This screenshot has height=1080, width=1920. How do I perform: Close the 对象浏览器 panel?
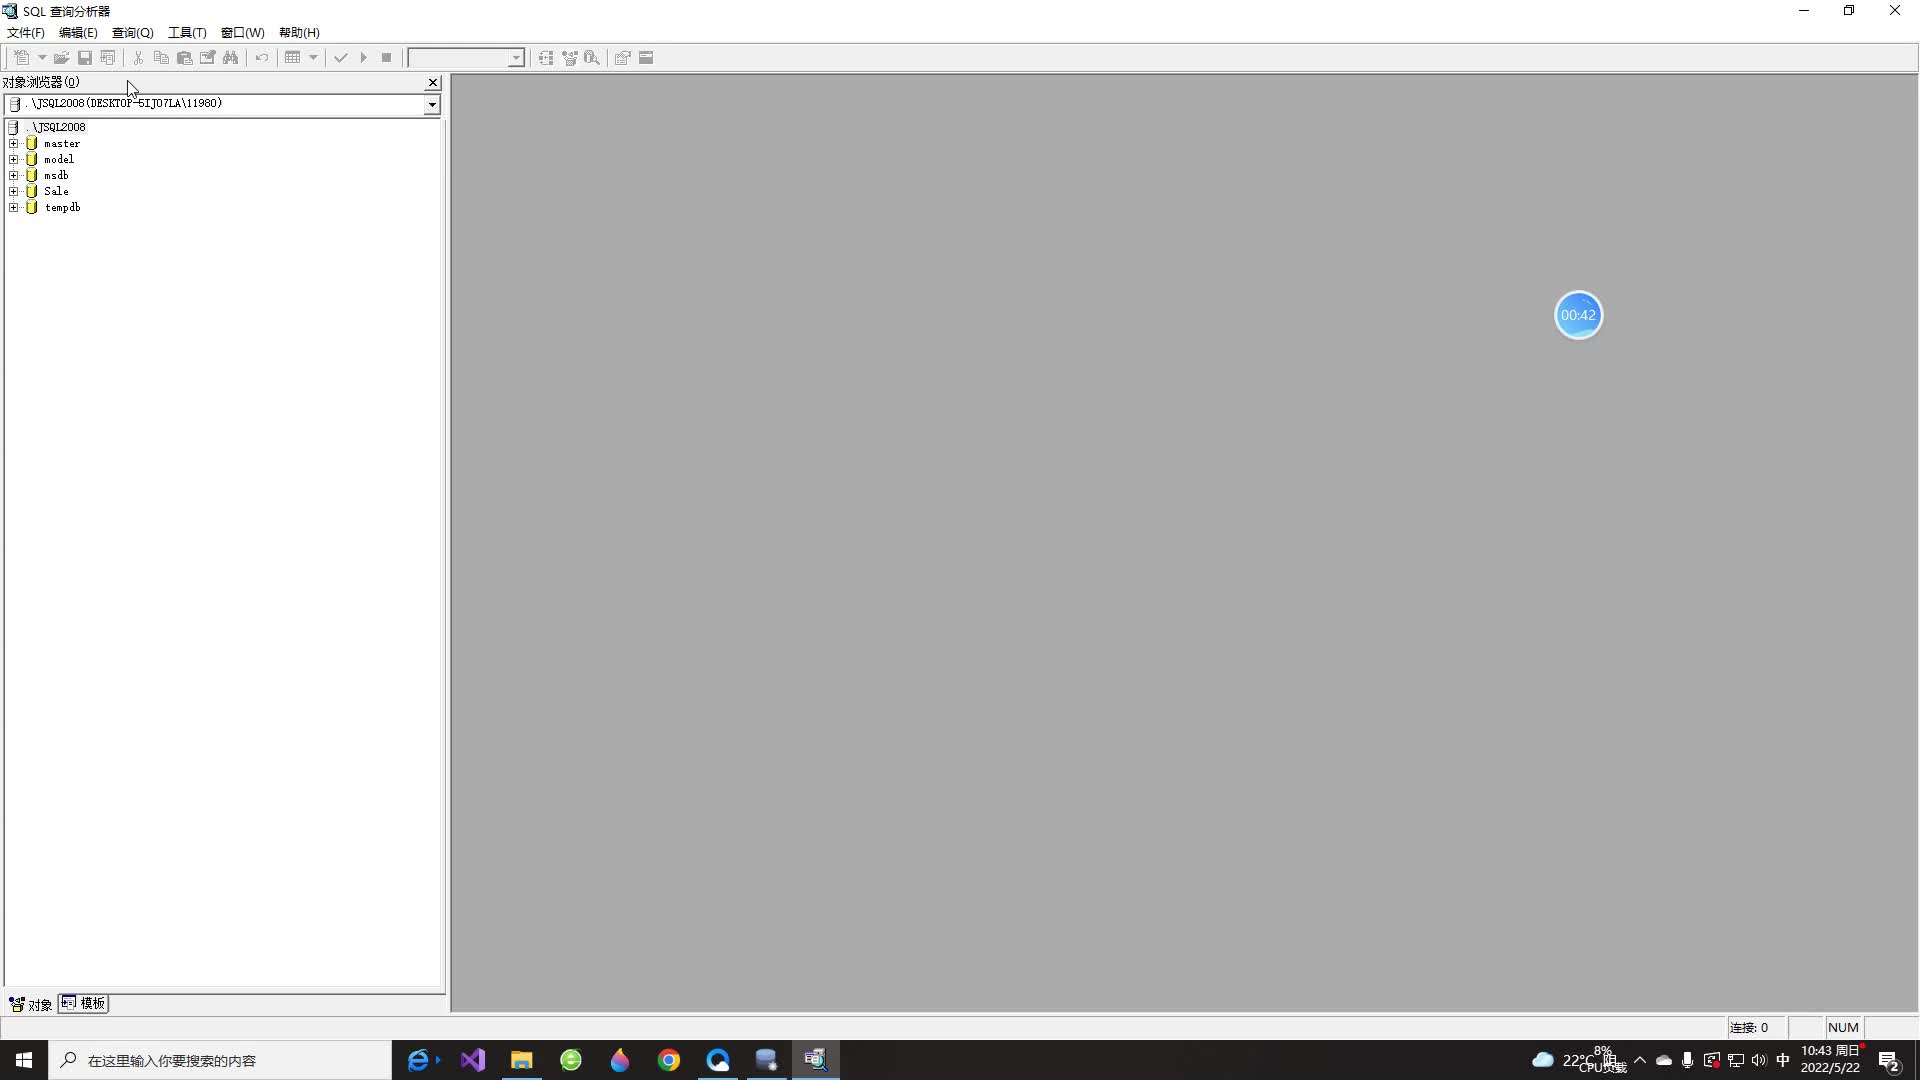433,83
